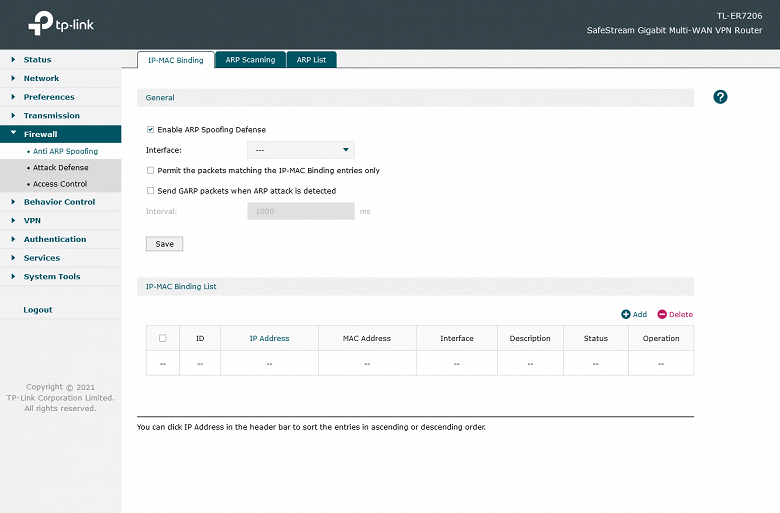Image resolution: width=780 pixels, height=513 pixels.
Task: Toggle Enable ARP Spoofing Defense checkbox
Action: click(x=150, y=129)
